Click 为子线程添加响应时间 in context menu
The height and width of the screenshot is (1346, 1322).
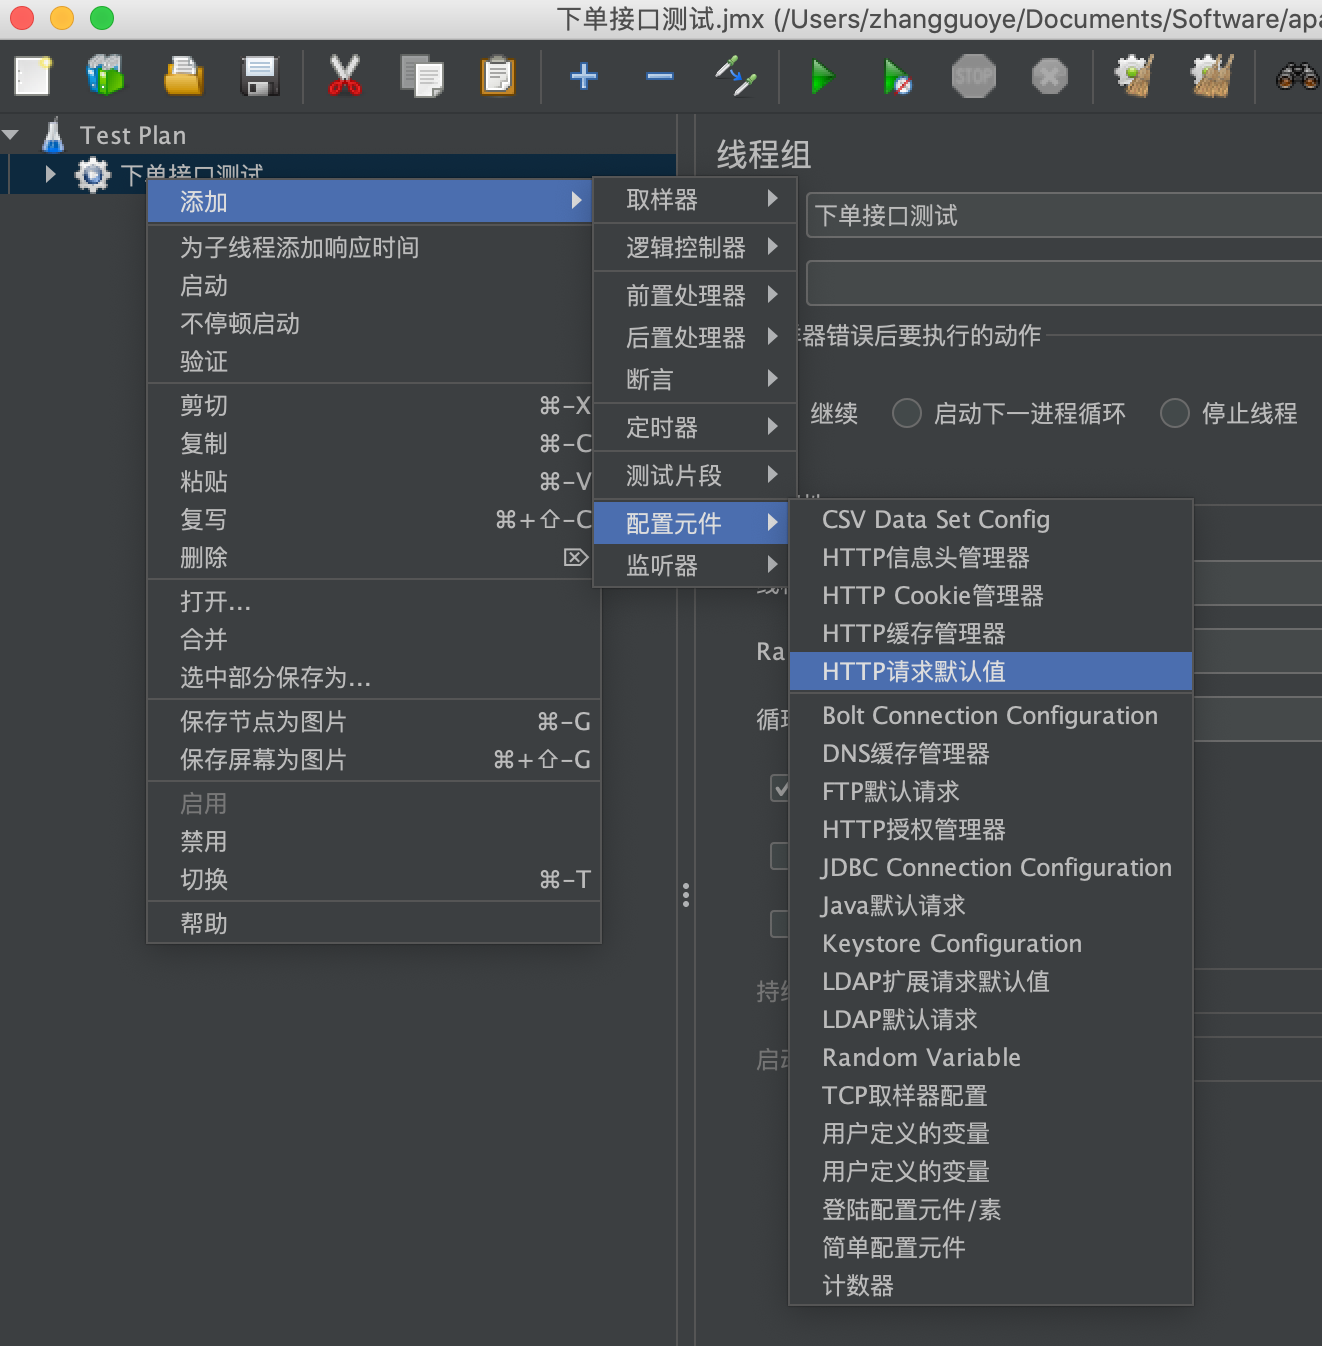[x=374, y=247]
